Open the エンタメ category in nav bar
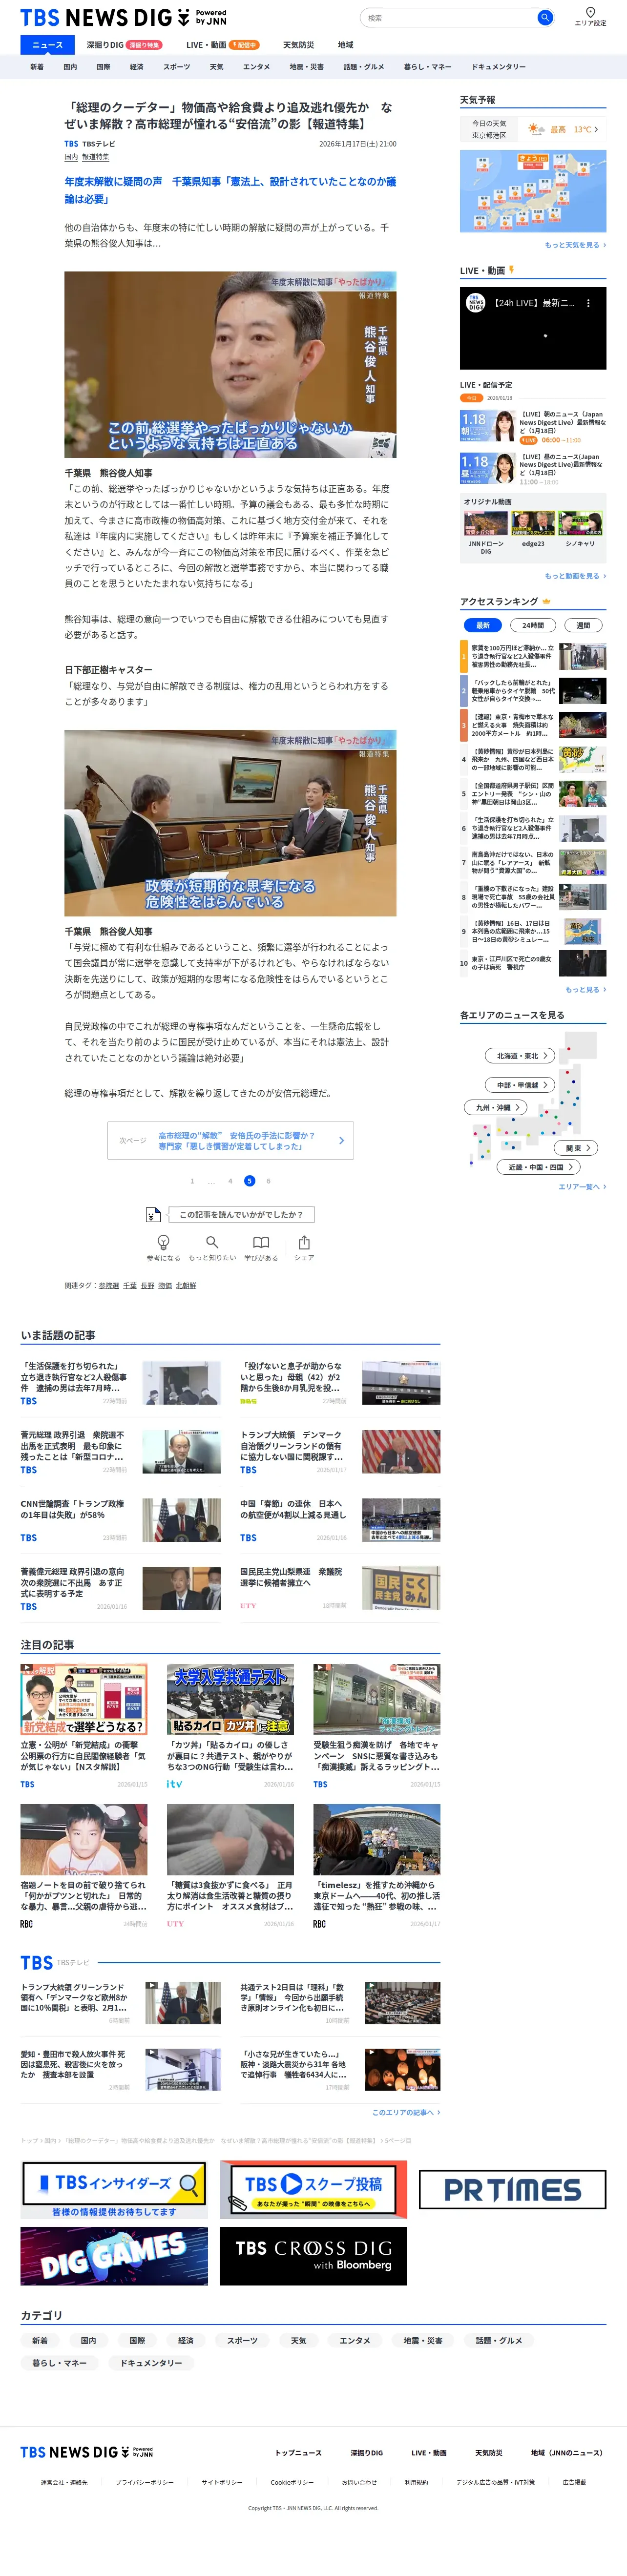Screen dimensions: 627x2576 coord(256,67)
